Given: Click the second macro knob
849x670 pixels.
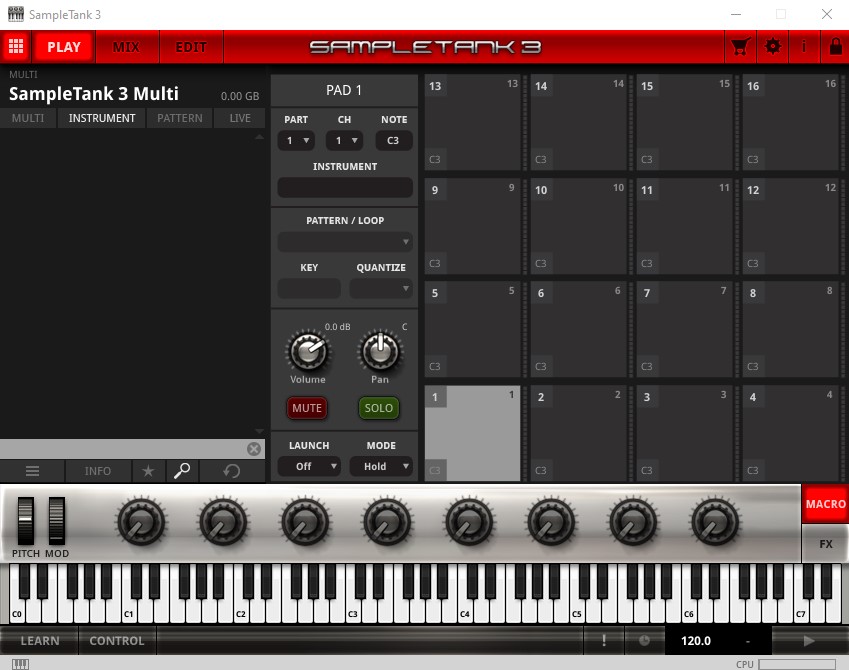Looking at the screenshot, I should [x=223, y=523].
